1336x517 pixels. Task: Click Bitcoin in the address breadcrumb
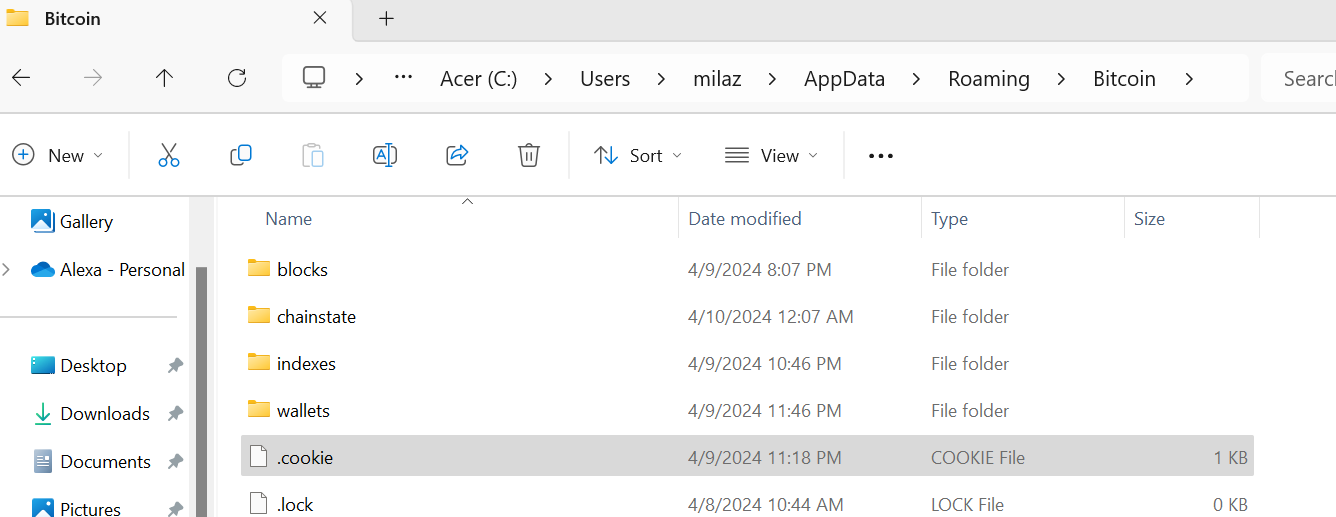(x=1124, y=79)
